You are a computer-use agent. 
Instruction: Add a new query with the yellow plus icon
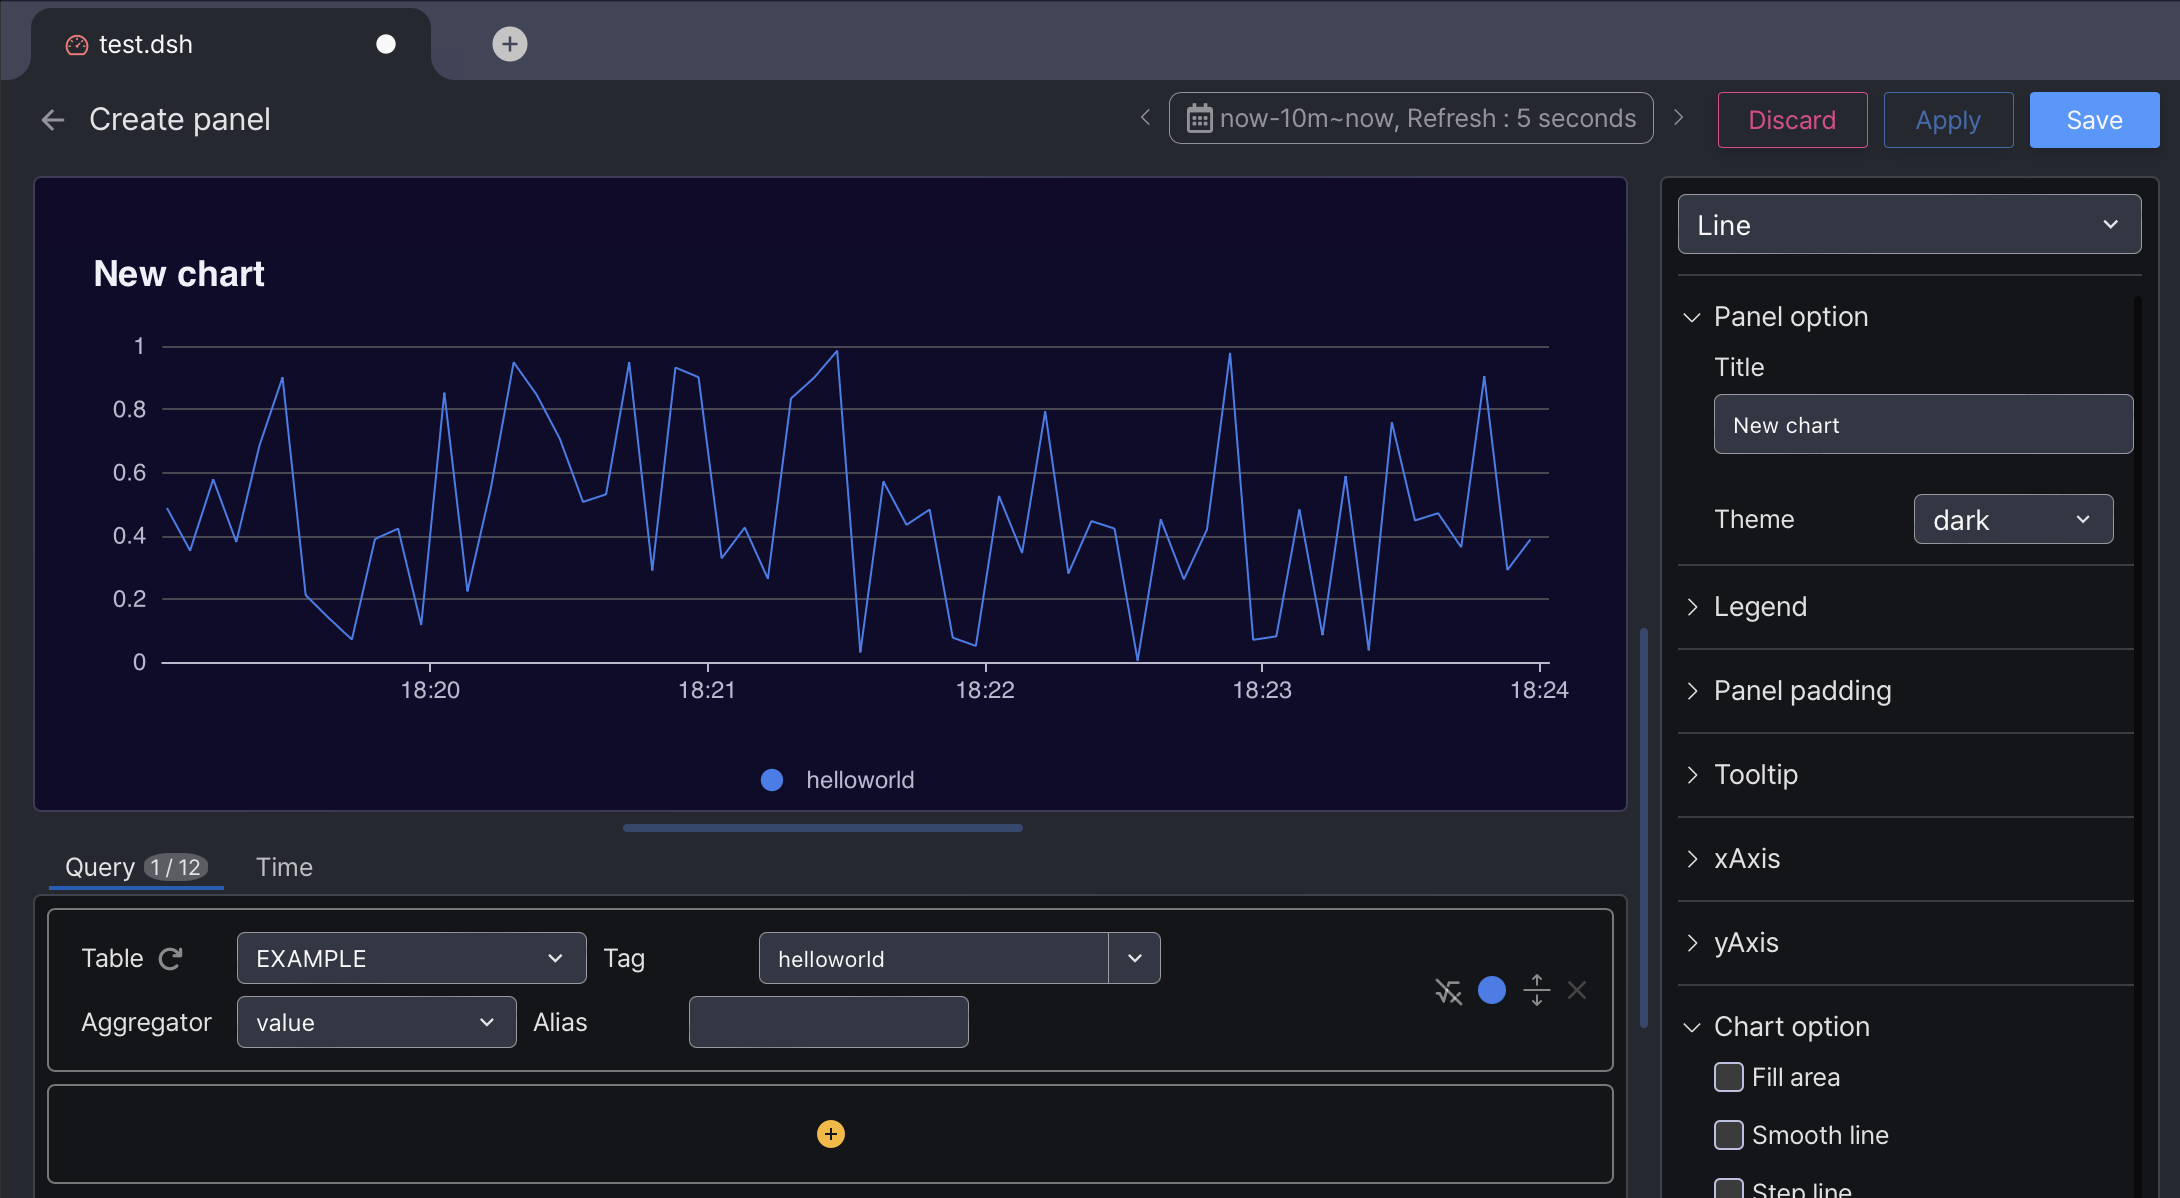(x=830, y=1134)
